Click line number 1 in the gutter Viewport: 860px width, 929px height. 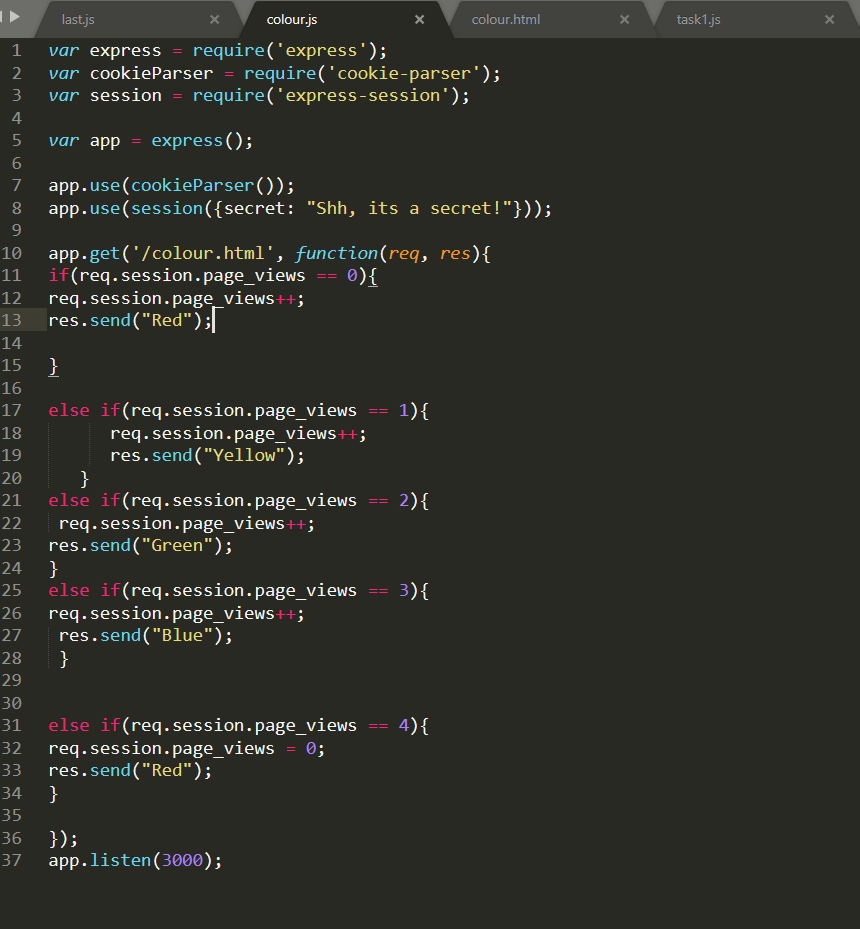point(16,50)
